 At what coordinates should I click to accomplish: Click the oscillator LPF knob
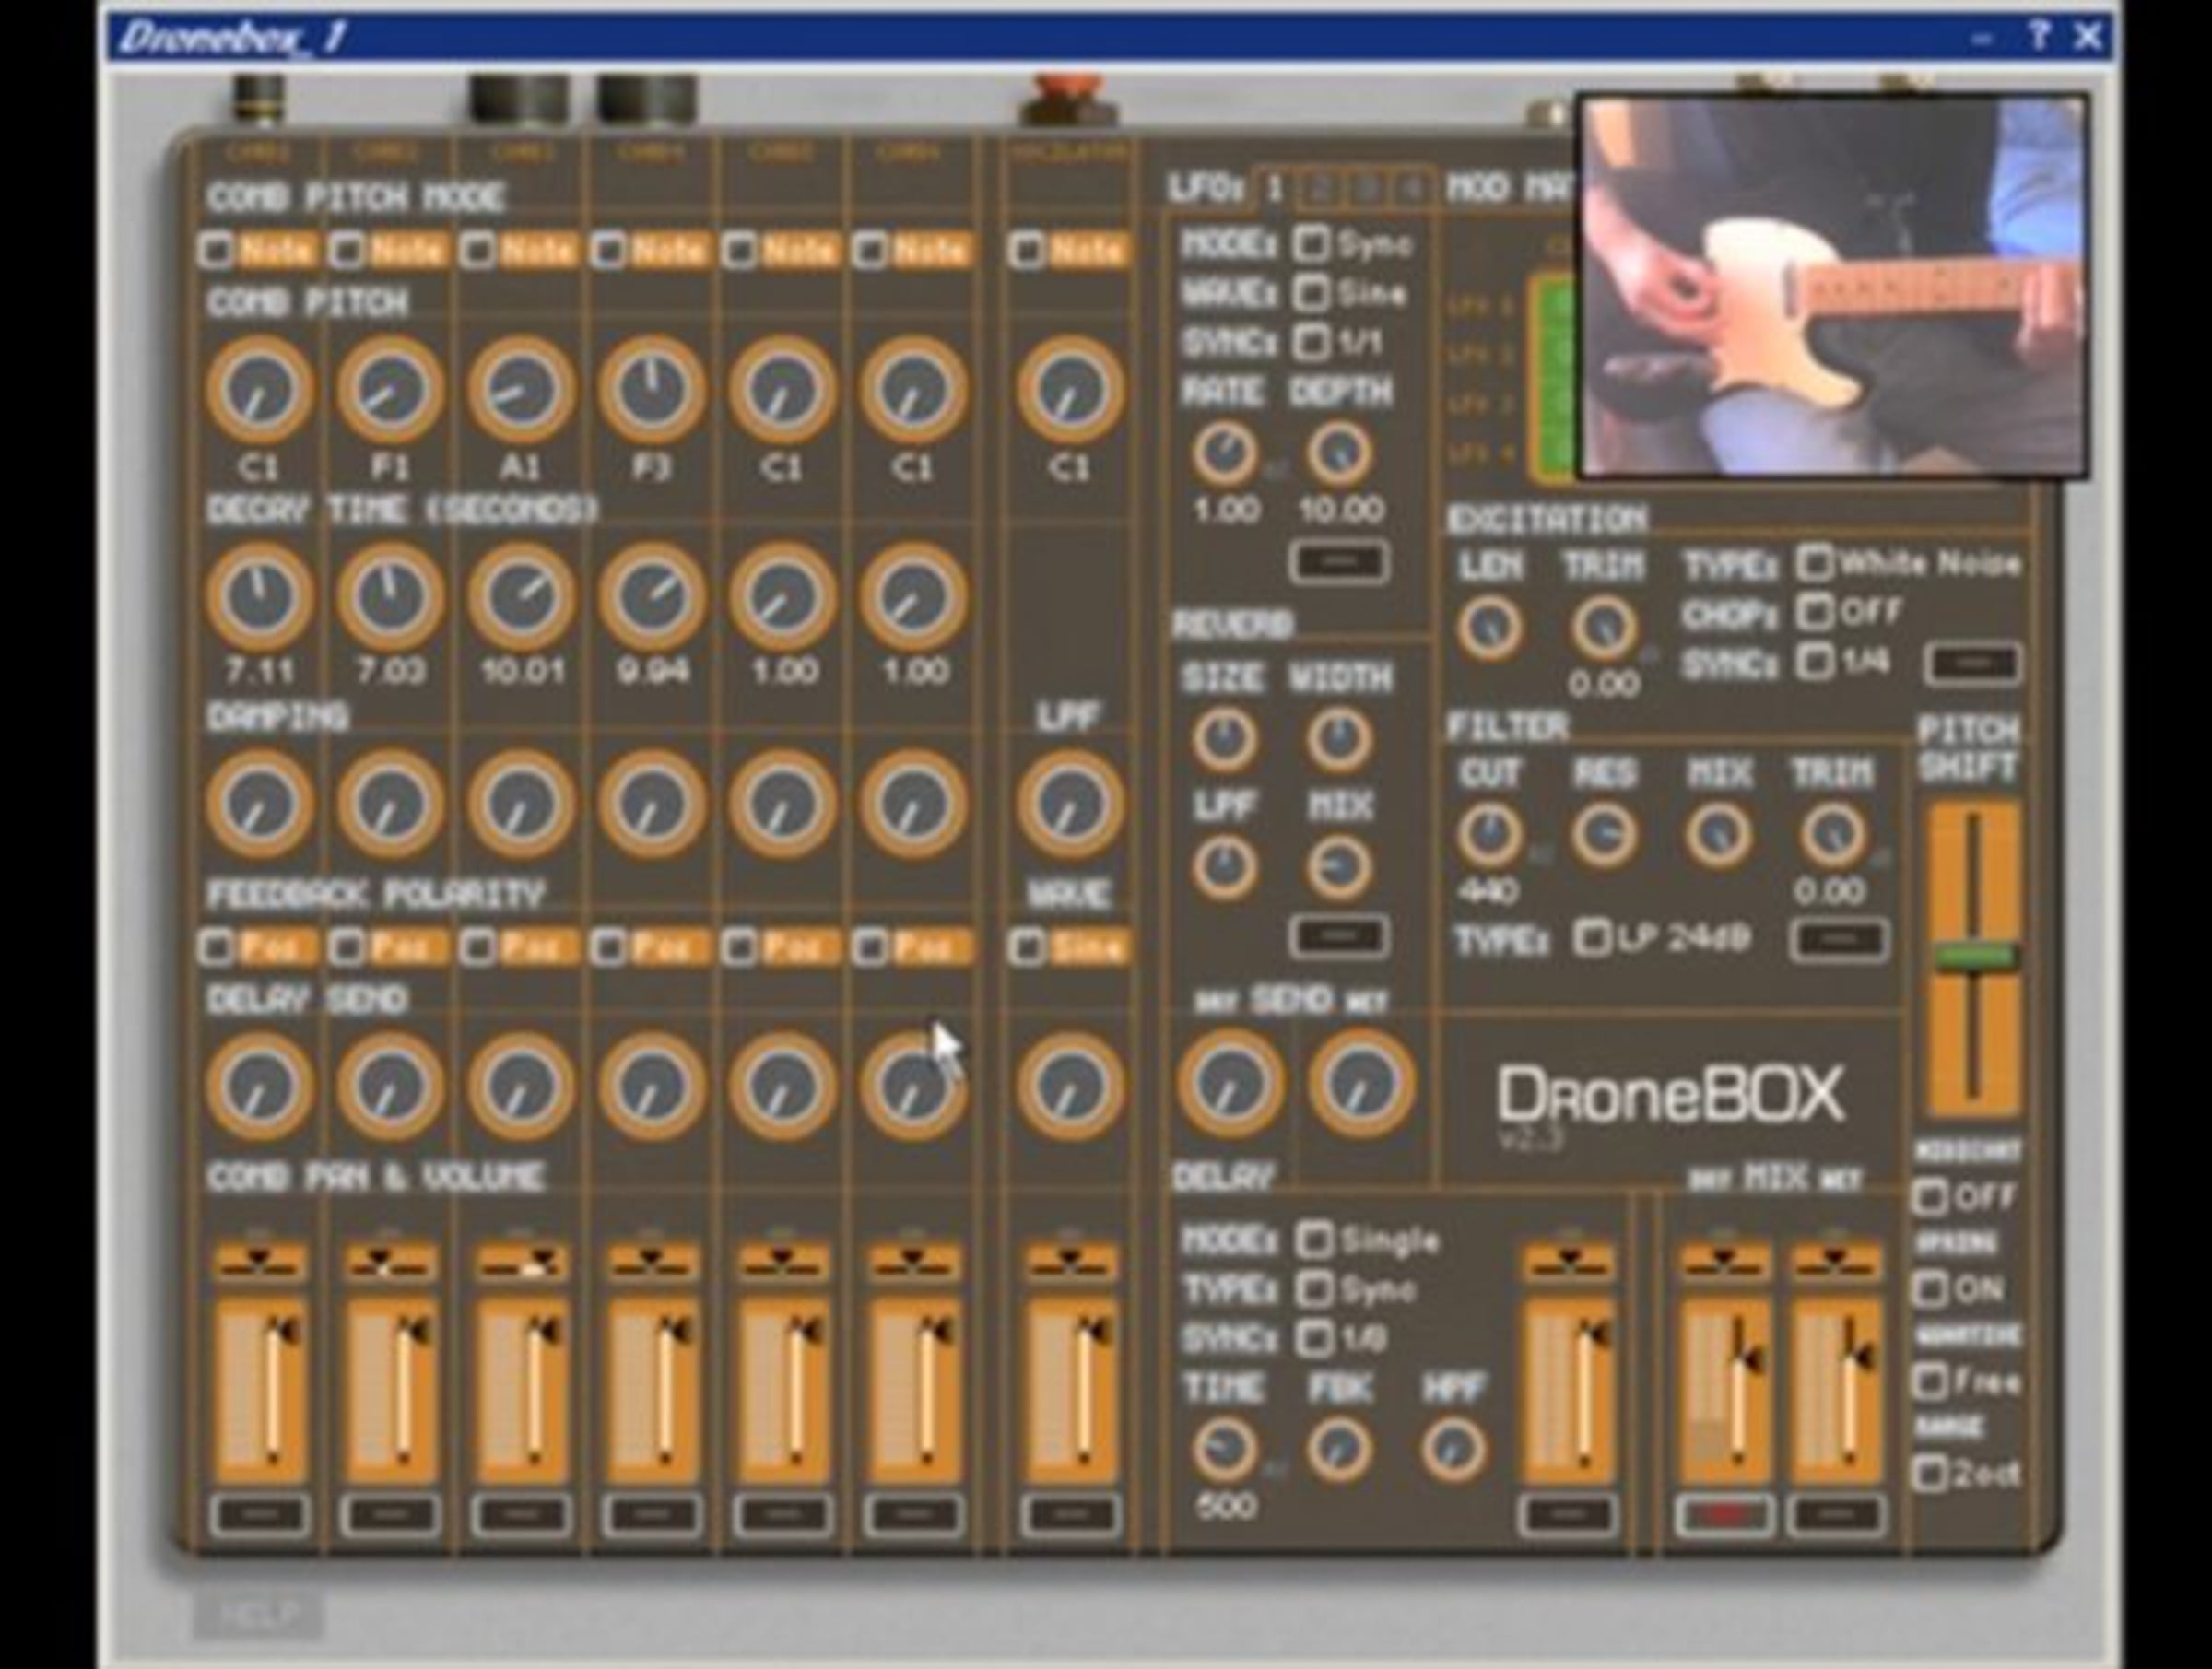pos(1070,805)
